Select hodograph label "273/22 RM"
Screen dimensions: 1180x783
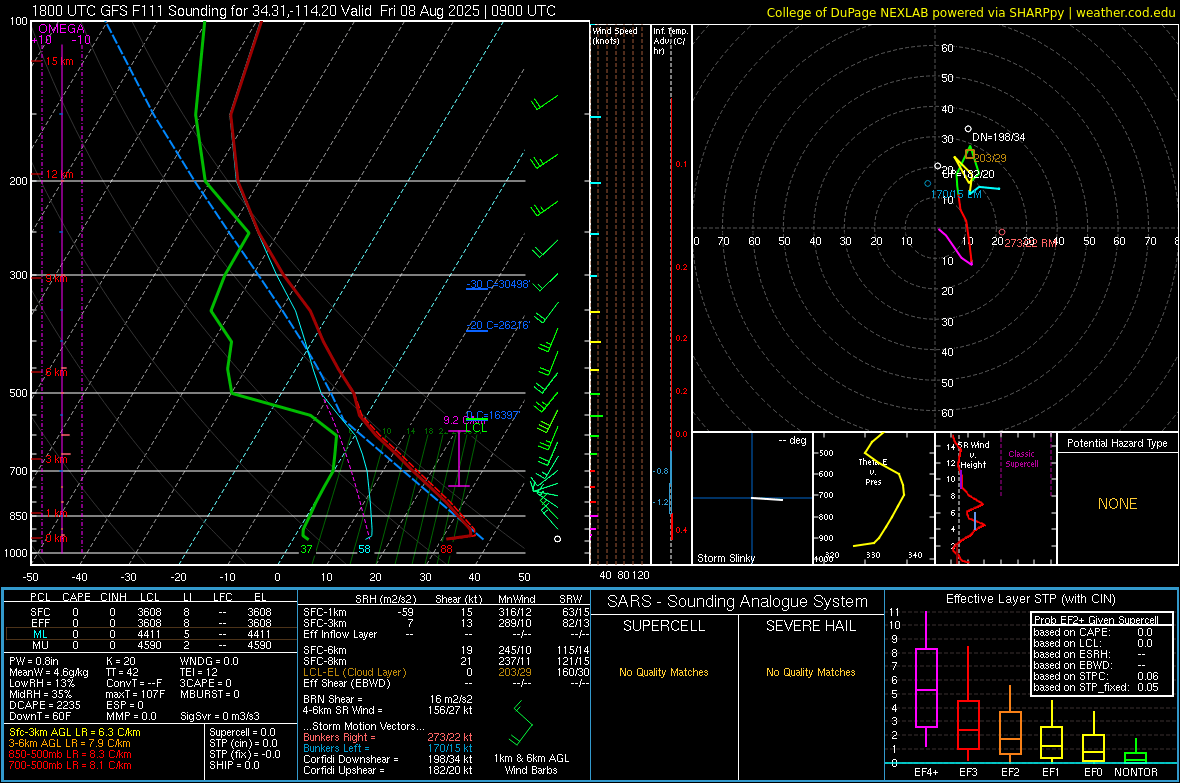point(1030,242)
